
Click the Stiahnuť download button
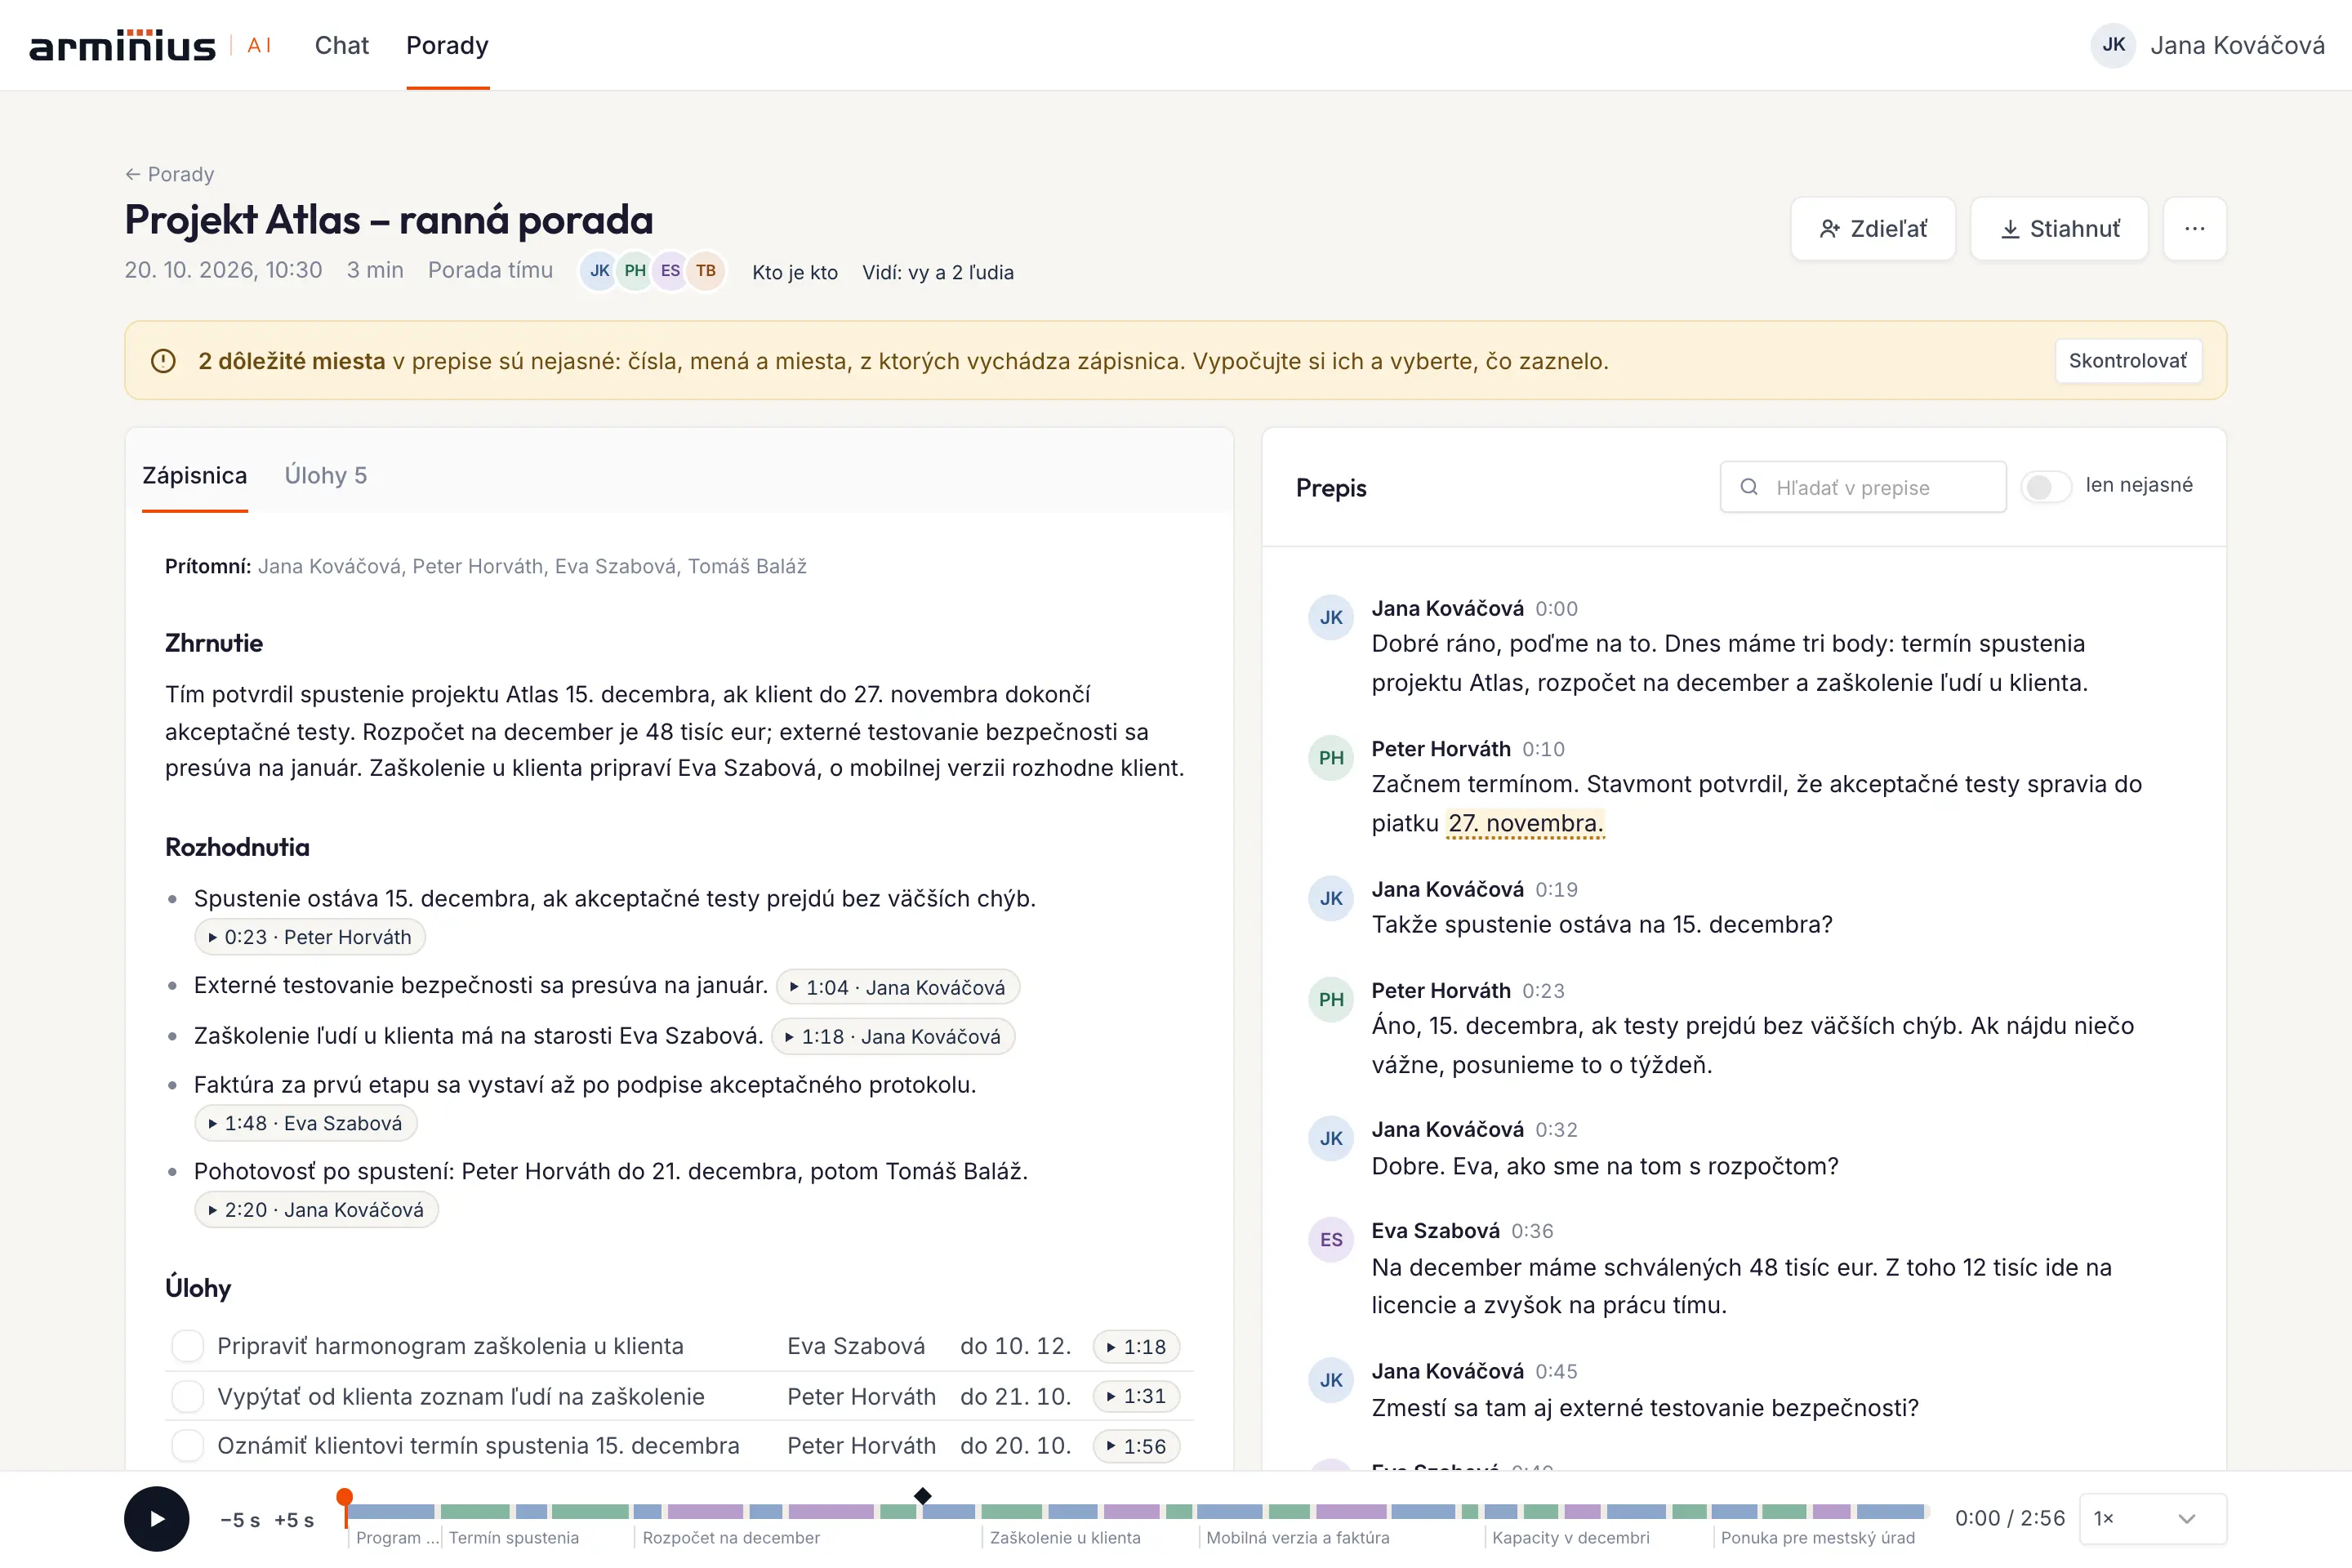pyautogui.click(x=2059, y=229)
